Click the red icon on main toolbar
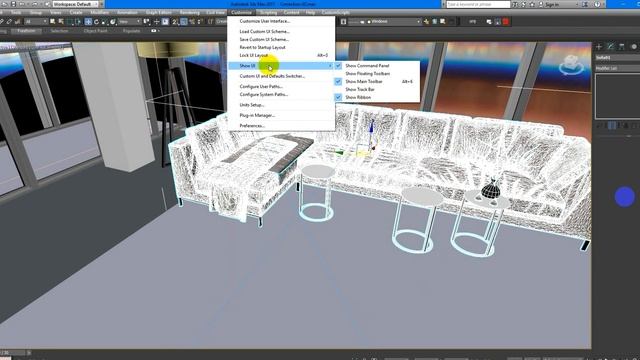 pos(505,22)
